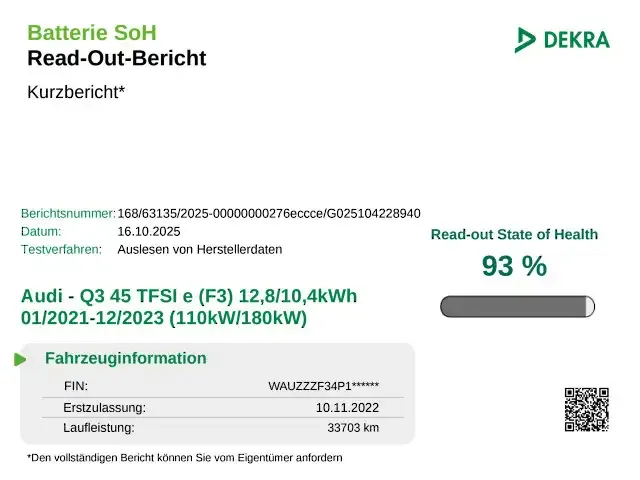This screenshot has width=640, height=480.
Task: Click the Kurzbericht* subtitle
Action: tap(76, 92)
